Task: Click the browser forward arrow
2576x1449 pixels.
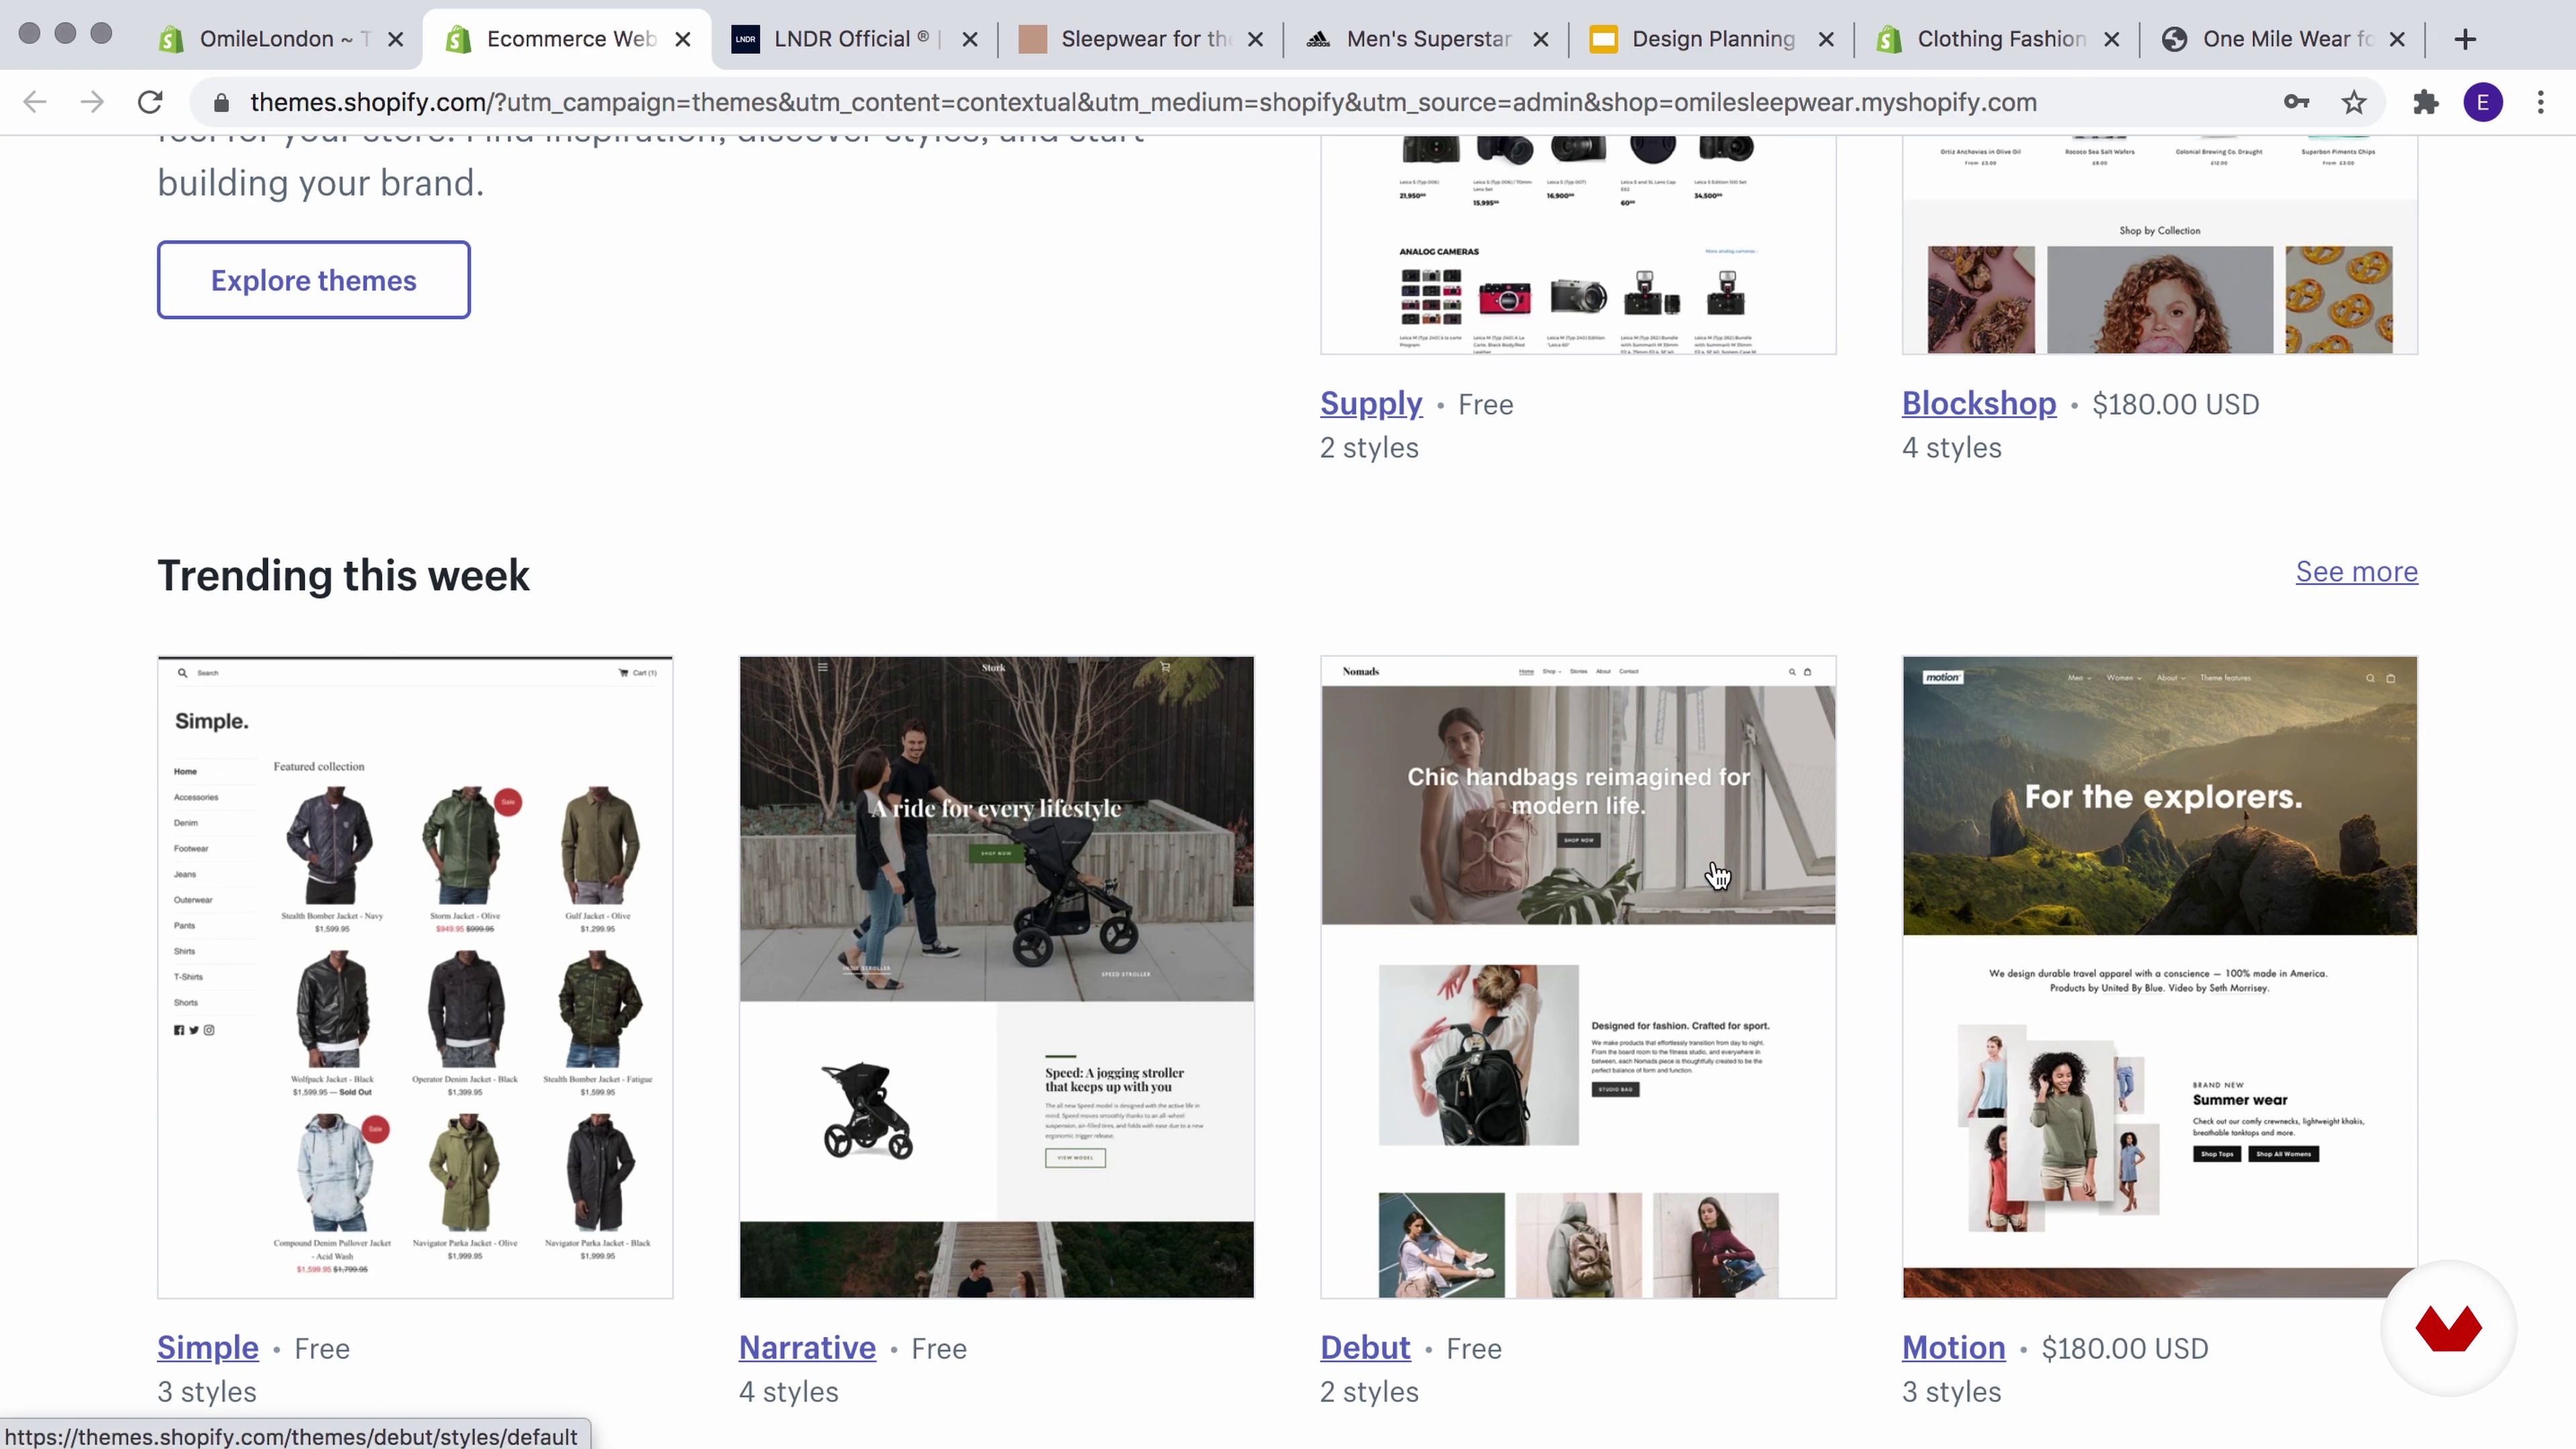Action: pyautogui.click(x=92, y=102)
